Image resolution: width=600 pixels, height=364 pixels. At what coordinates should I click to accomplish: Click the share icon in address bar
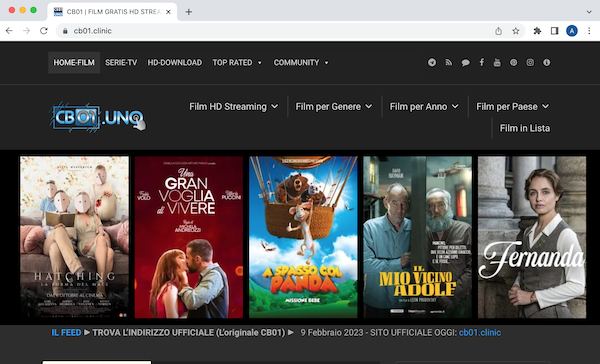pyautogui.click(x=498, y=31)
